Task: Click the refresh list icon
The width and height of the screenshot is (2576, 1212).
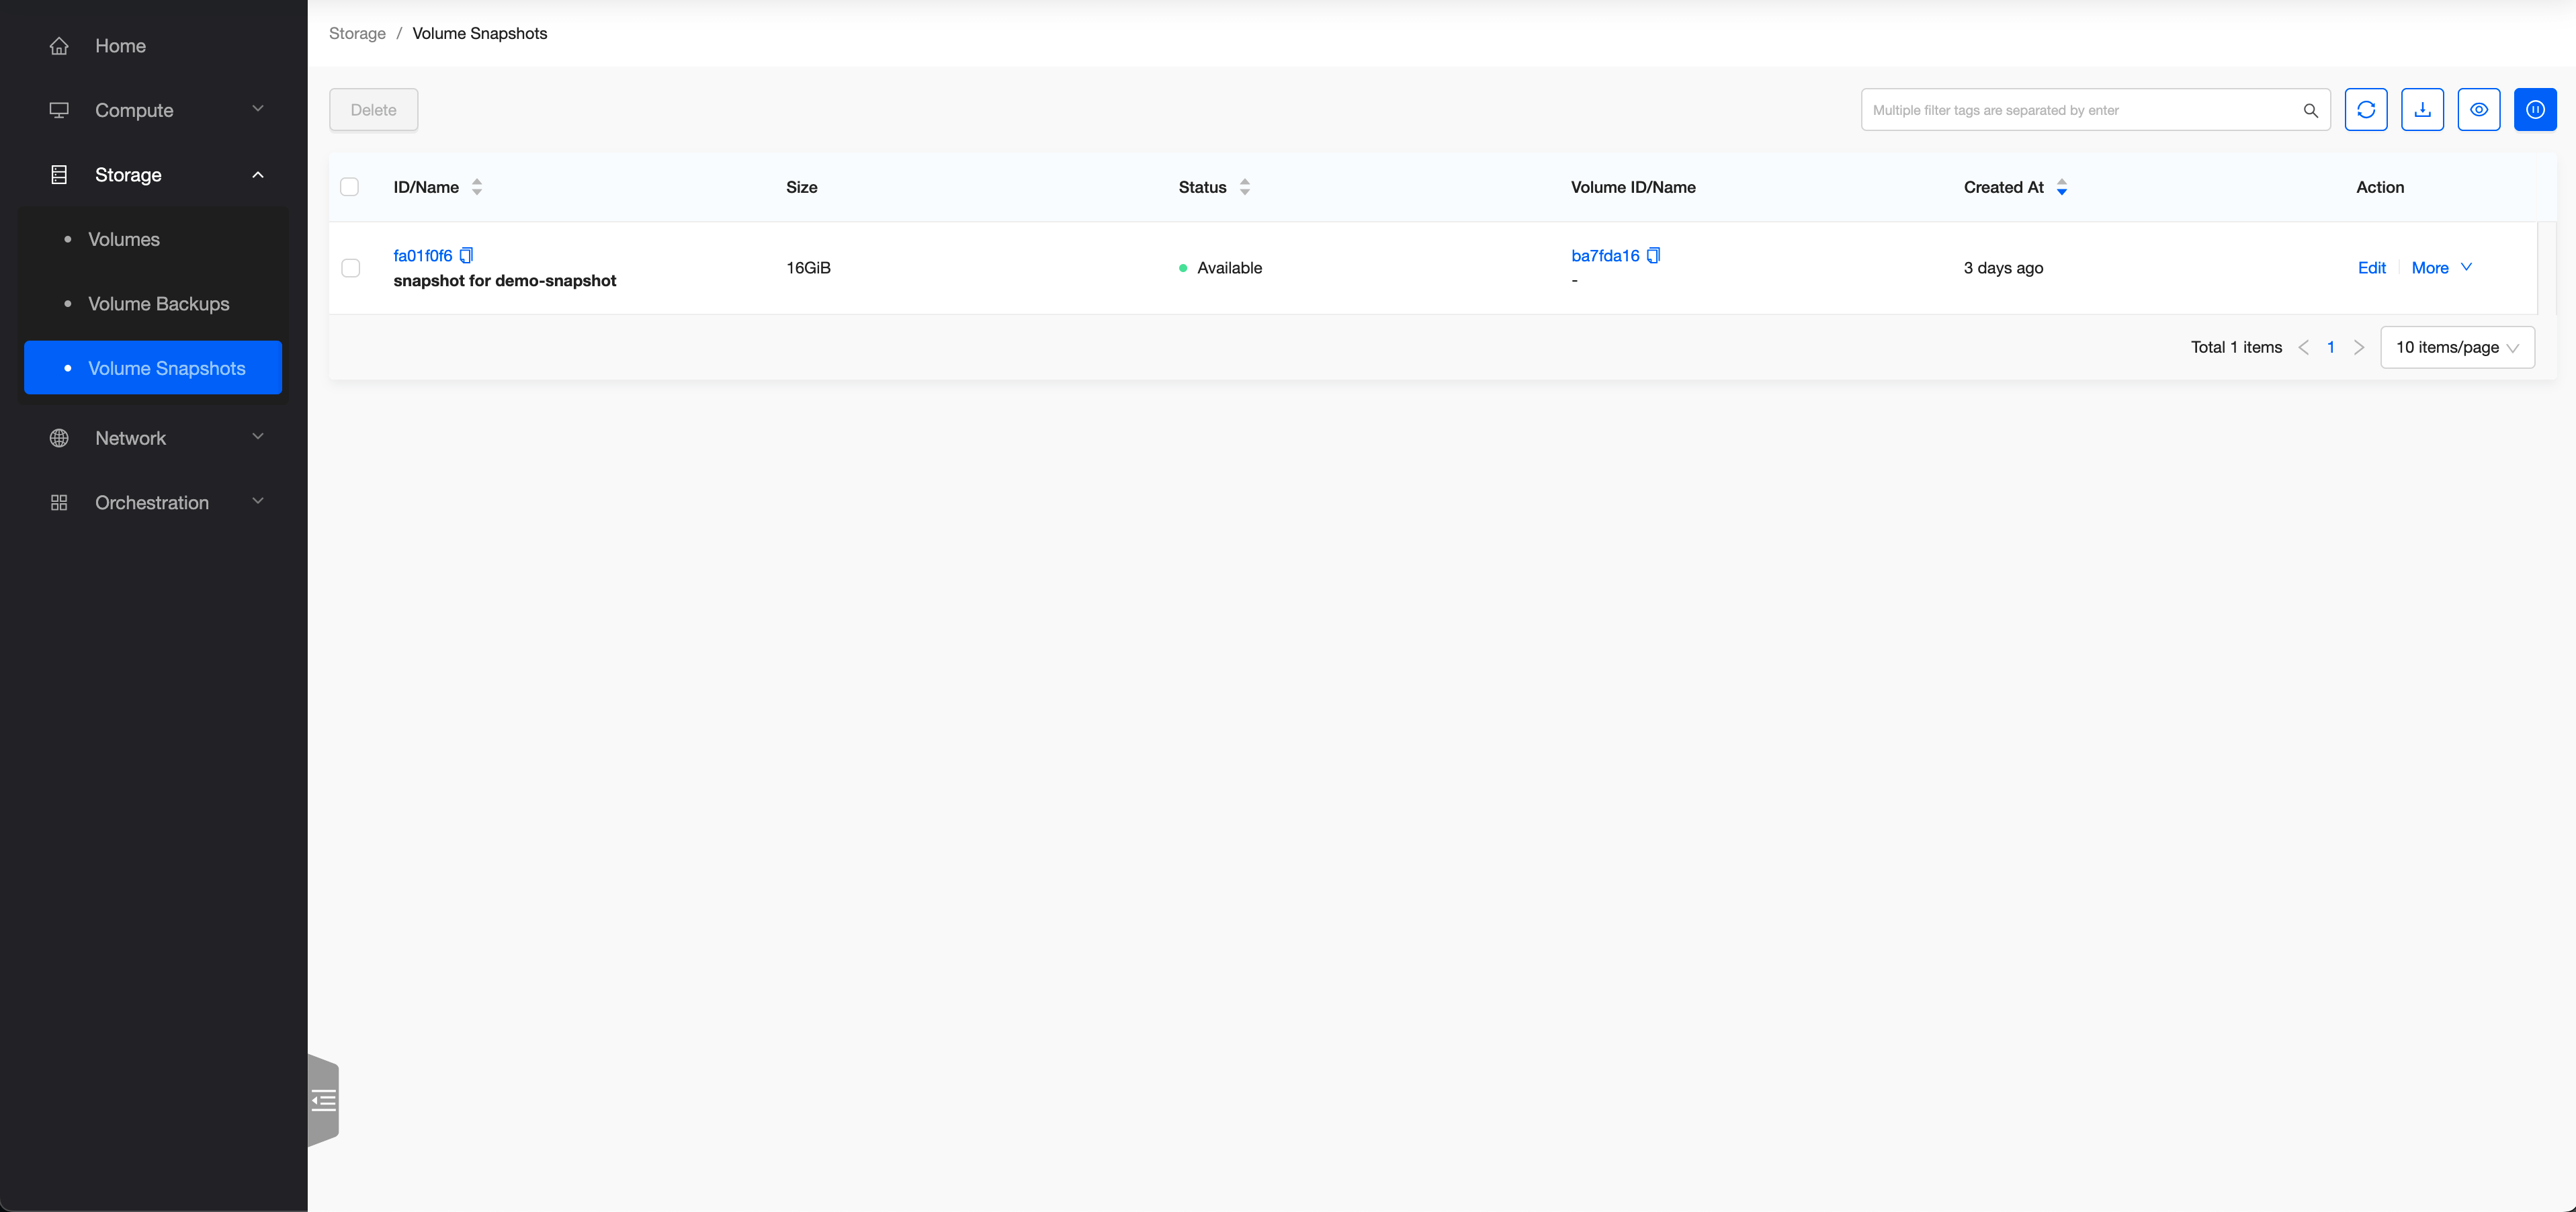Action: 2365,110
